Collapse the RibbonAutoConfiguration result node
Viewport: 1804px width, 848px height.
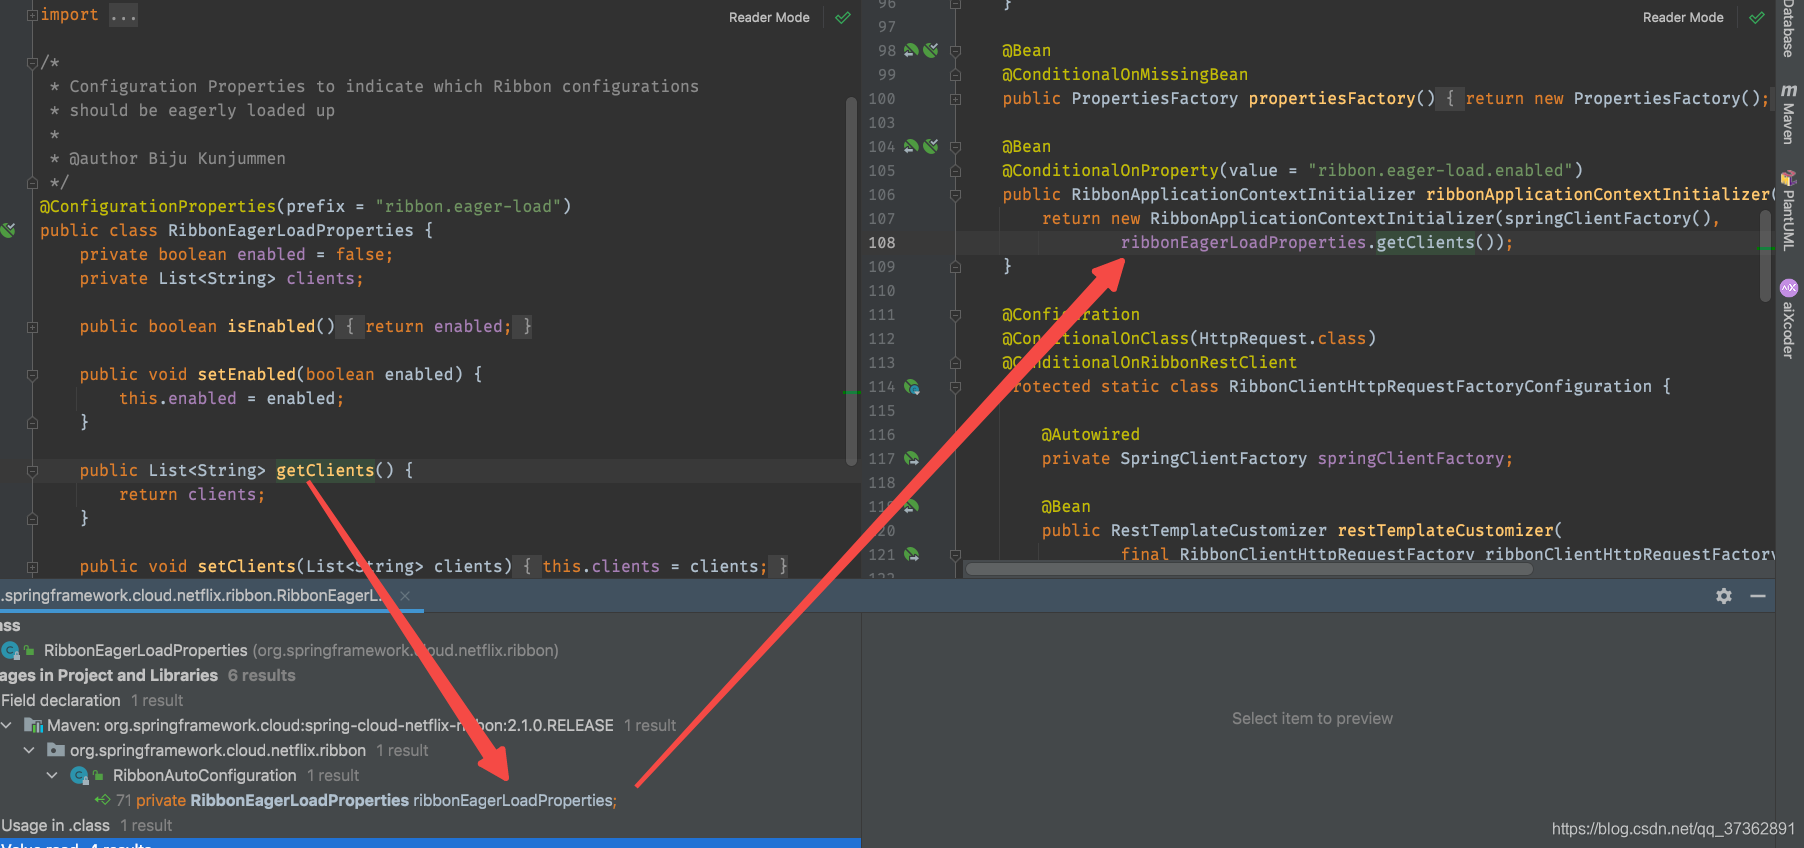(x=52, y=776)
